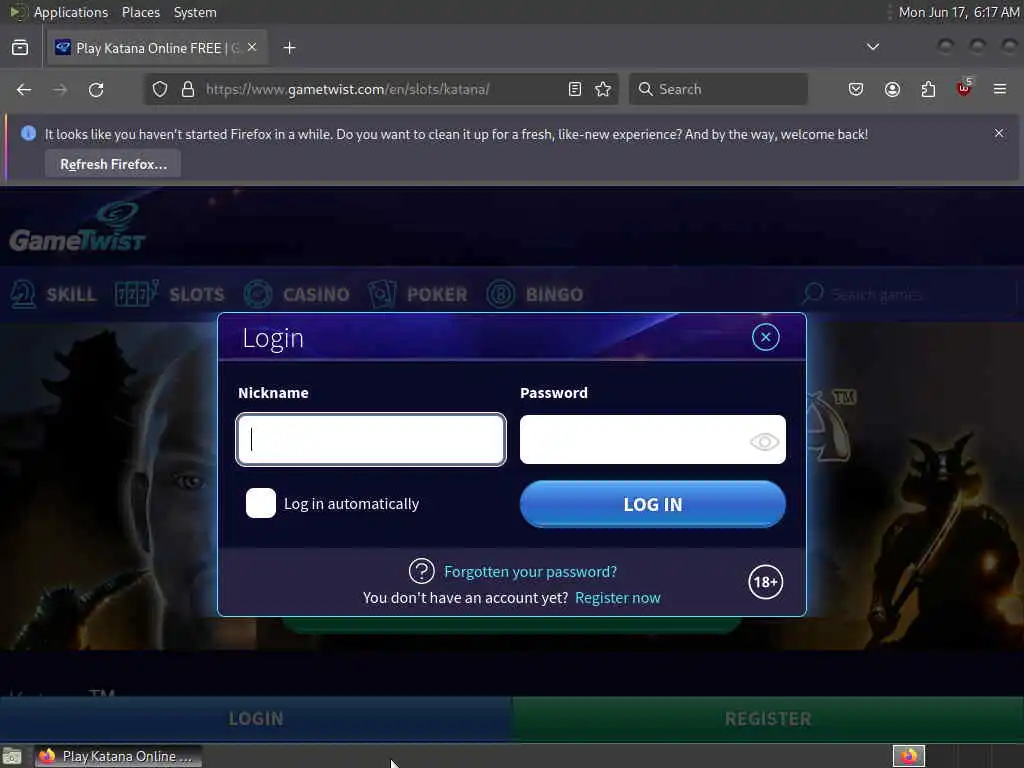Click the bottom LOGIN bar button
1024x768 pixels.
(x=256, y=719)
